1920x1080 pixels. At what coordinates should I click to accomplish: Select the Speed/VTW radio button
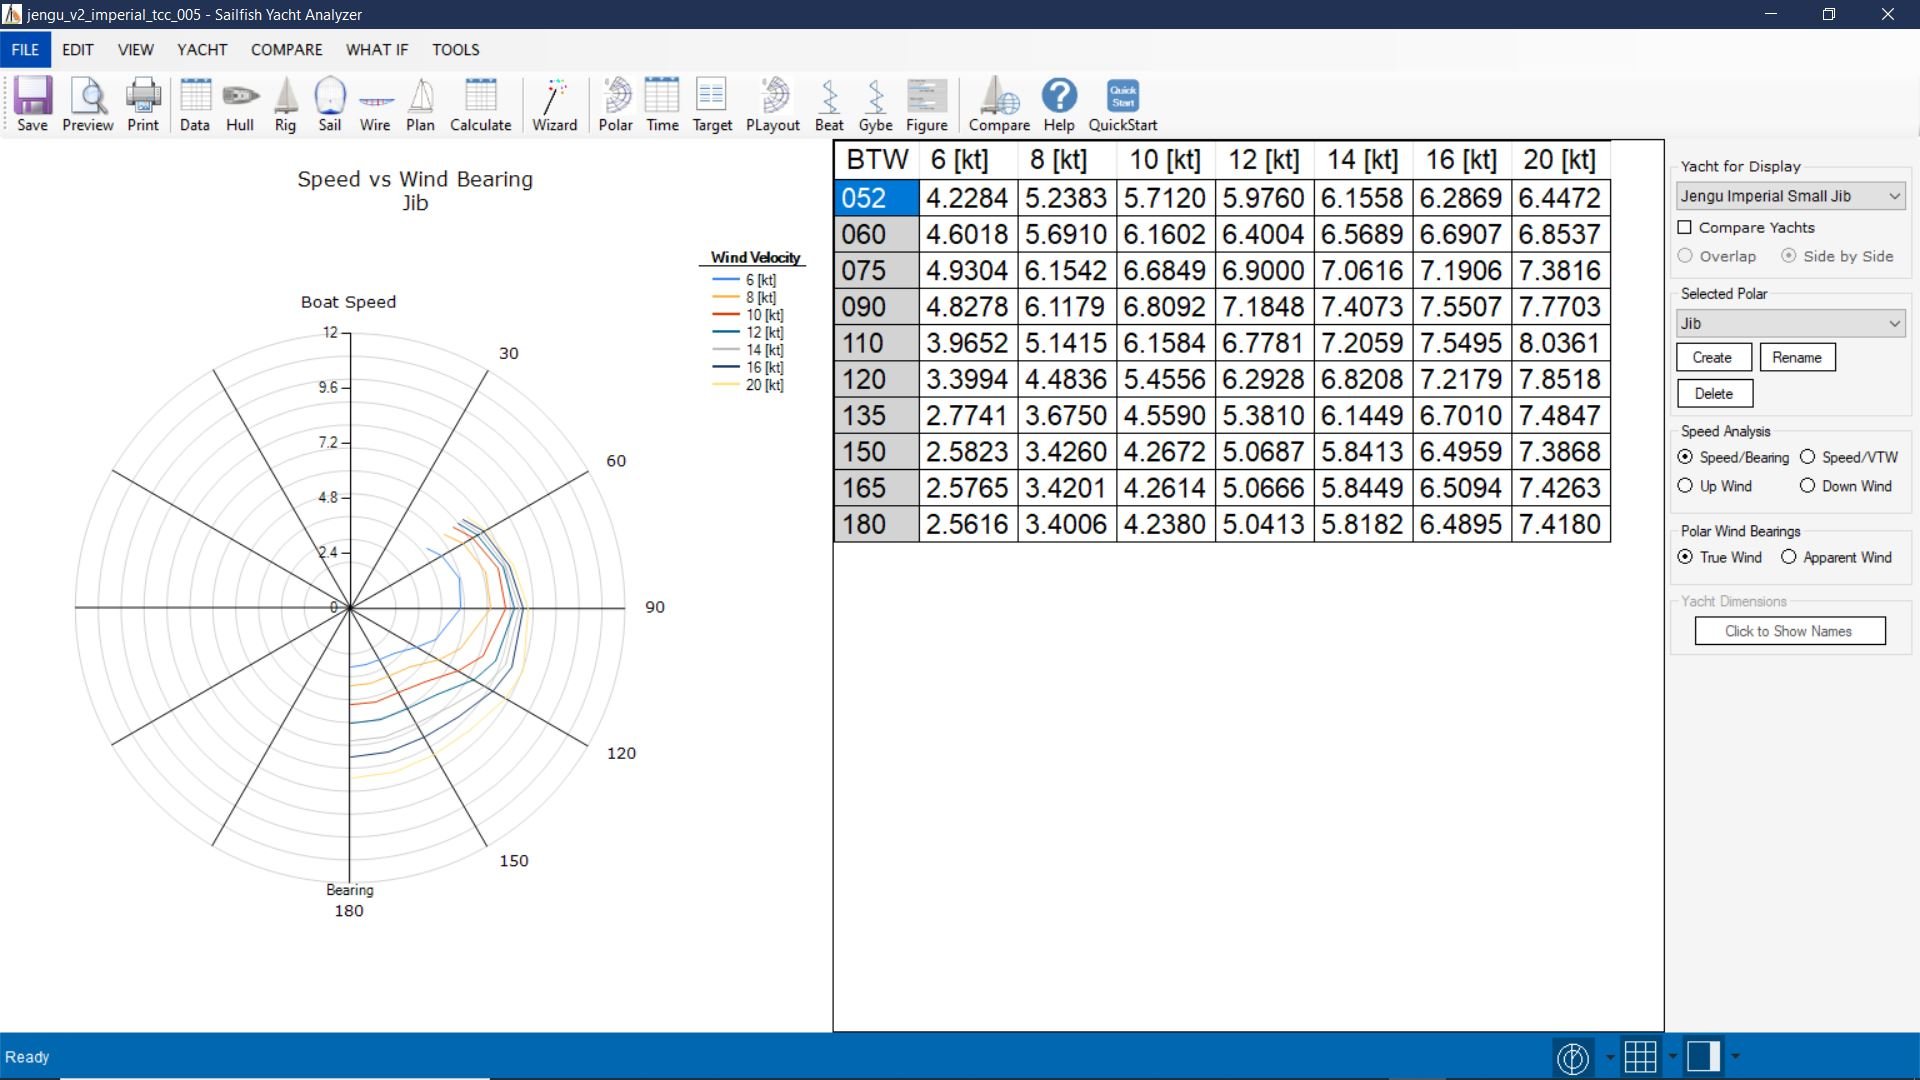pos(1807,457)
